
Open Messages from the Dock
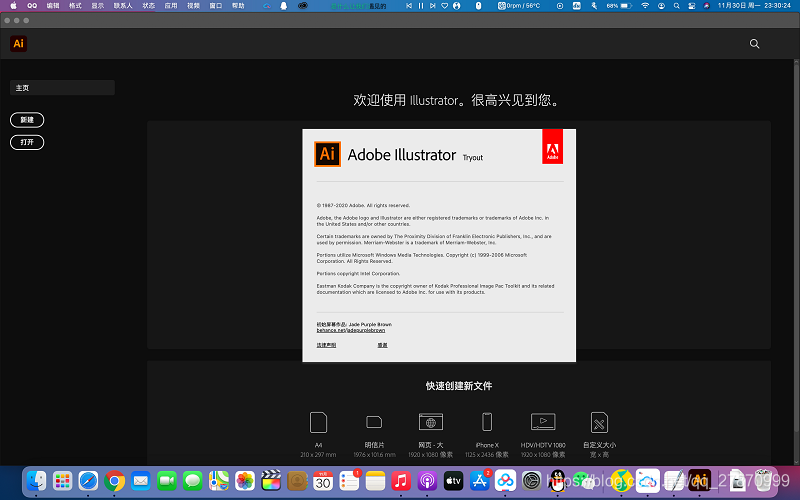(192, 481)
